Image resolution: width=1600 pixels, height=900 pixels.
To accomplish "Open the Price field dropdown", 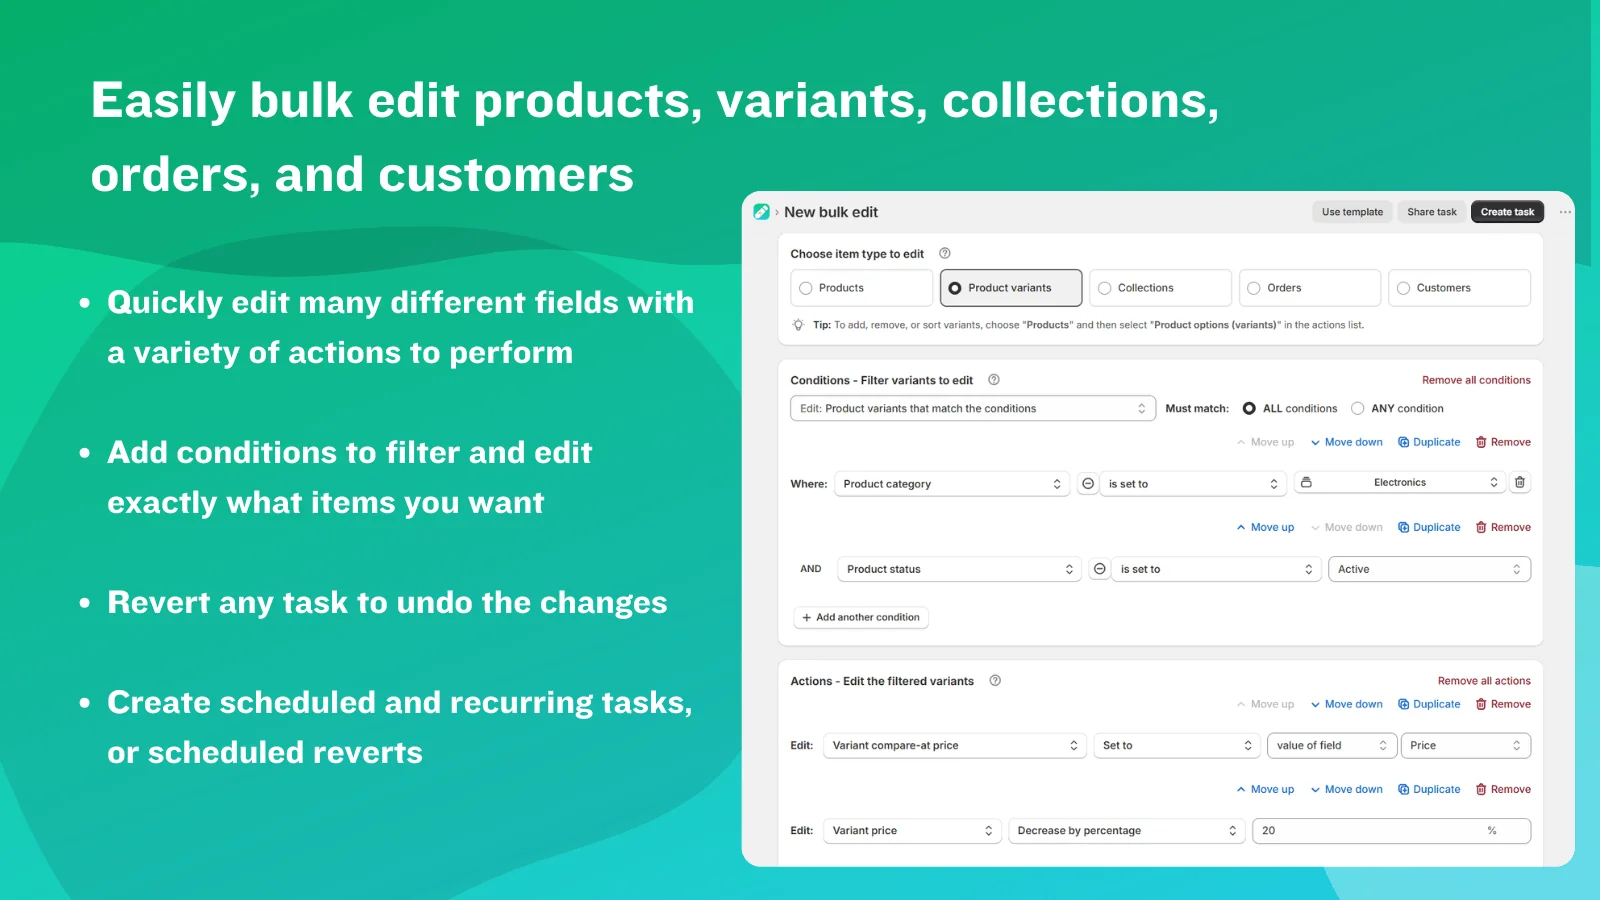I will (x=1466, y=746).
